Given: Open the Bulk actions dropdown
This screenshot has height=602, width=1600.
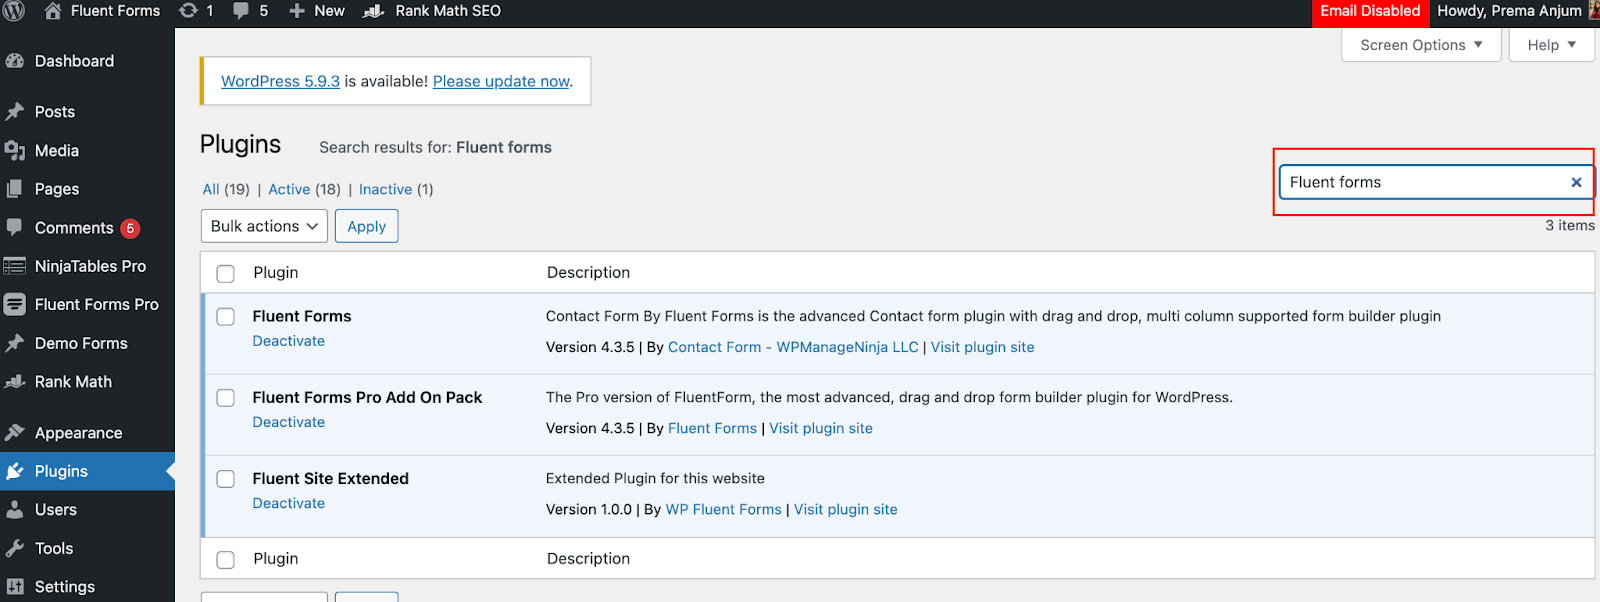Looking at the screenshot, I should click(x=265, y=226).
